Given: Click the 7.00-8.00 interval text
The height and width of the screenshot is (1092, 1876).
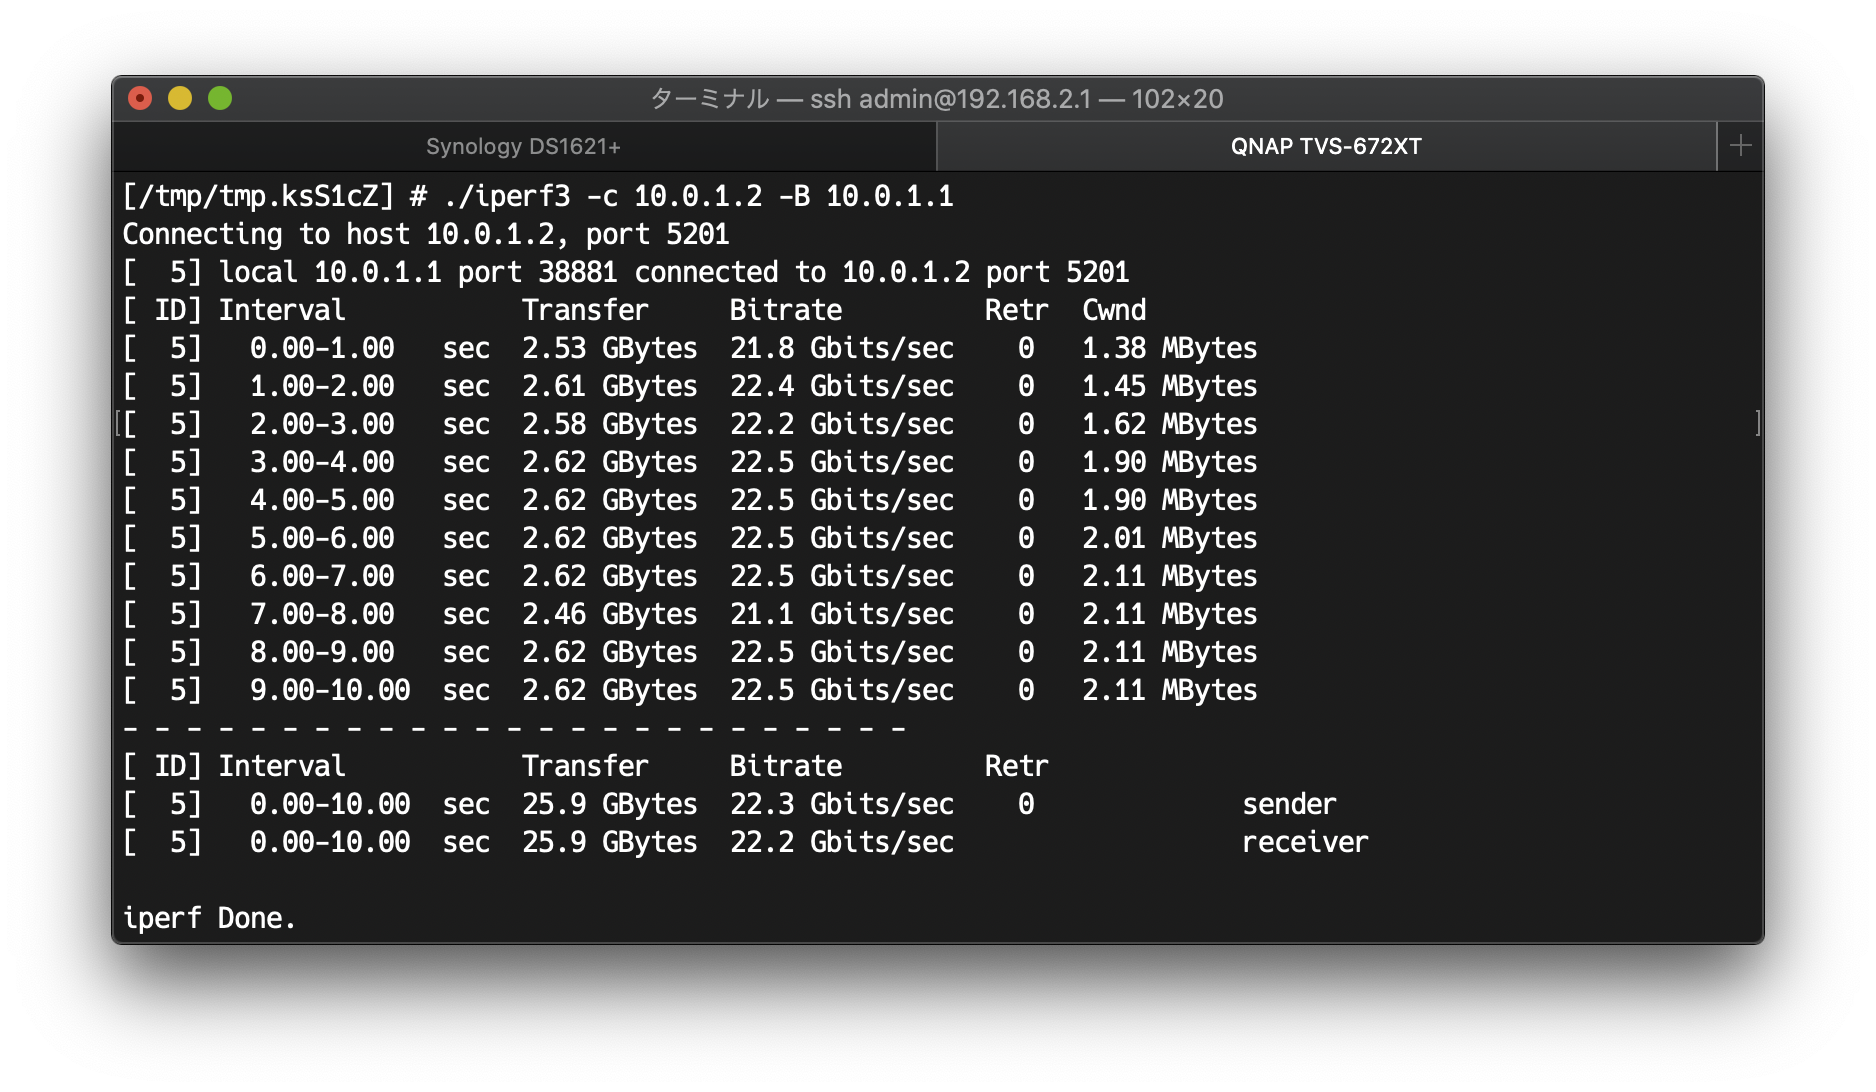Looking at the screenshot, I should coord(322,614).
